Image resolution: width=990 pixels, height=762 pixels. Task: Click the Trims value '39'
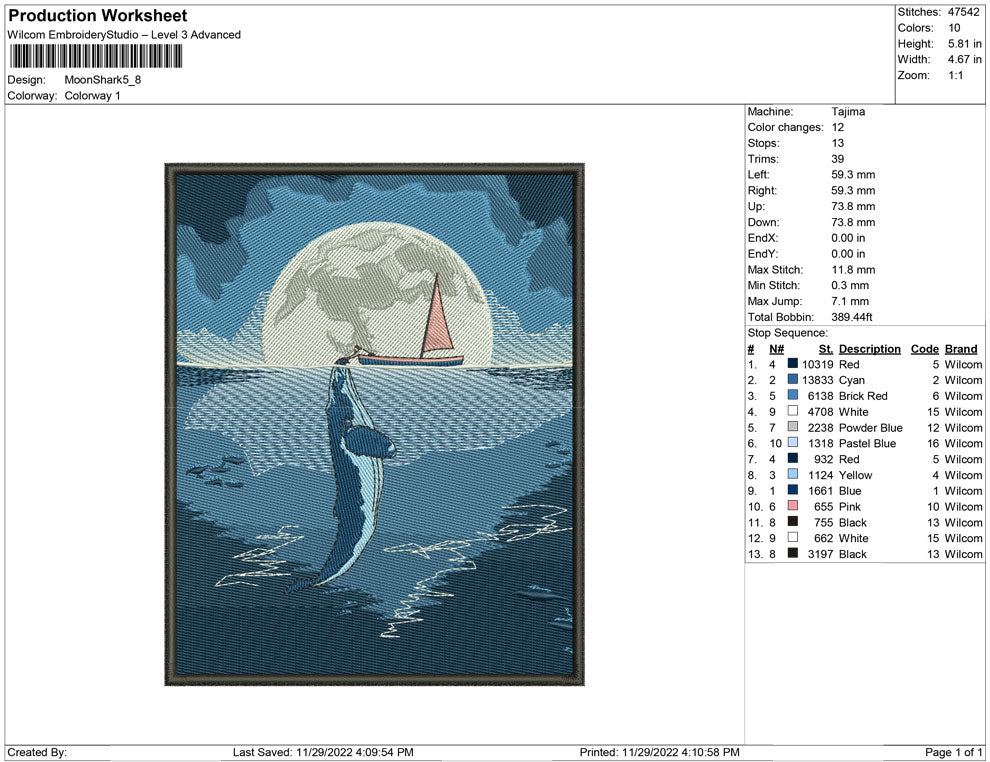coord(838,158)
